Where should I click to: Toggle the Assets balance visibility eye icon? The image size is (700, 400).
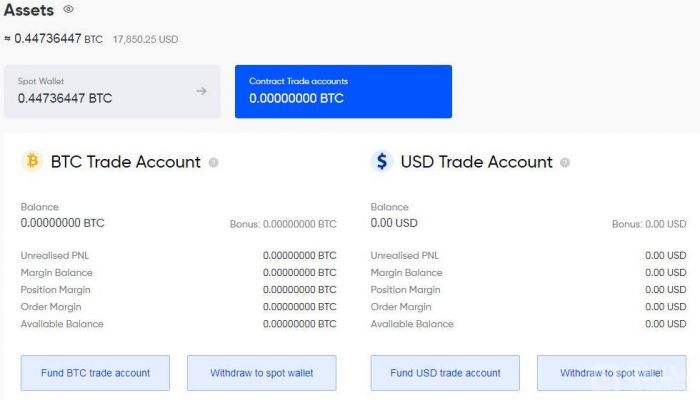tap(68, 9)
